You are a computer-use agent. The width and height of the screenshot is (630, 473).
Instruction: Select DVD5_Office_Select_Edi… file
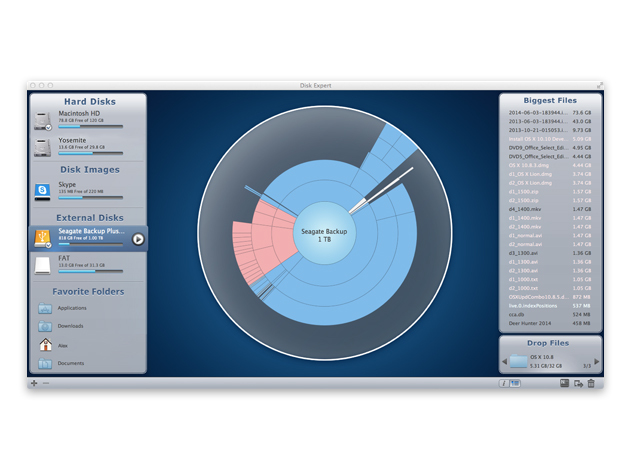550,157
